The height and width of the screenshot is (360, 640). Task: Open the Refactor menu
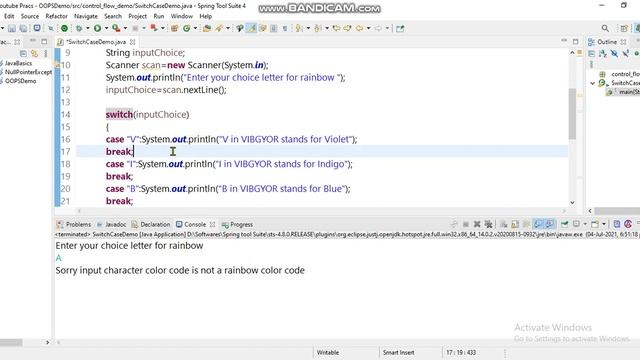pos(56,16)
